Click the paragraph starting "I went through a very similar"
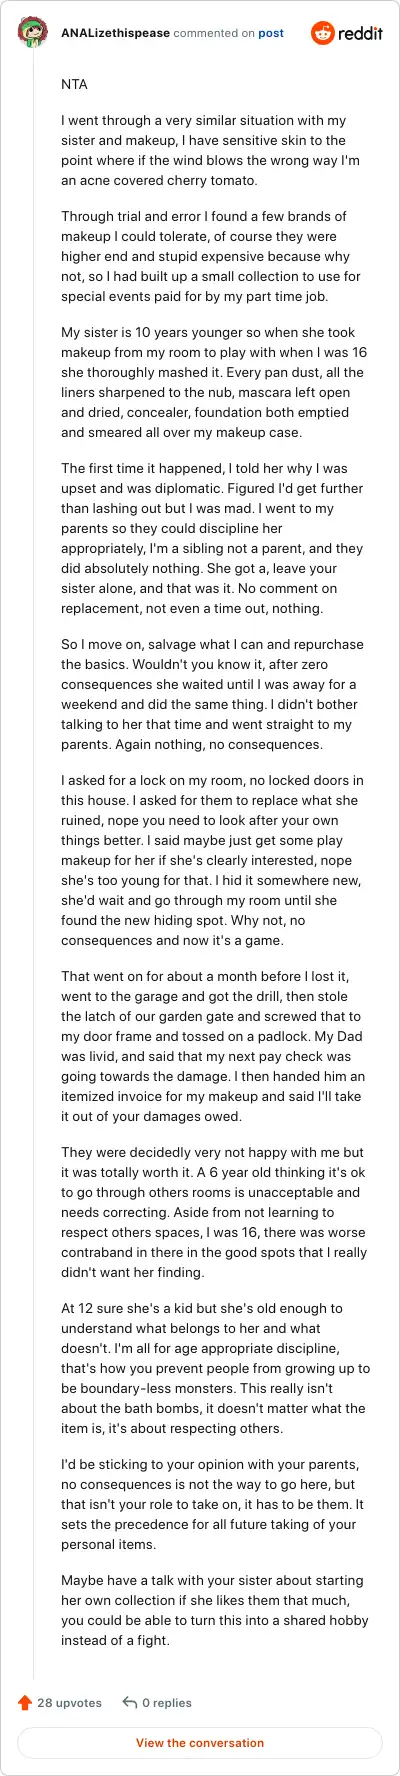The width and height of the screenshot is (400, 1776). pyautogui.click(x=210, y=150)
